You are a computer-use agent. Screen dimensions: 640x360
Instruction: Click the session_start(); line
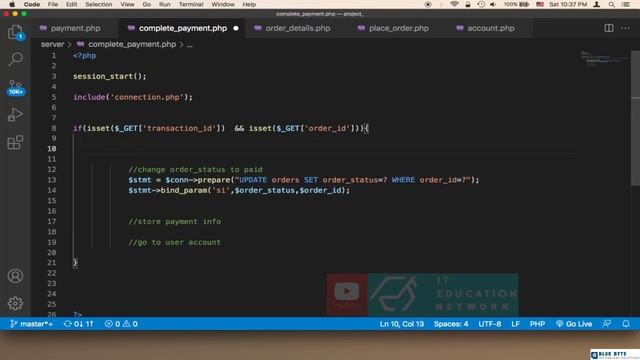click(x=109, y=76)
